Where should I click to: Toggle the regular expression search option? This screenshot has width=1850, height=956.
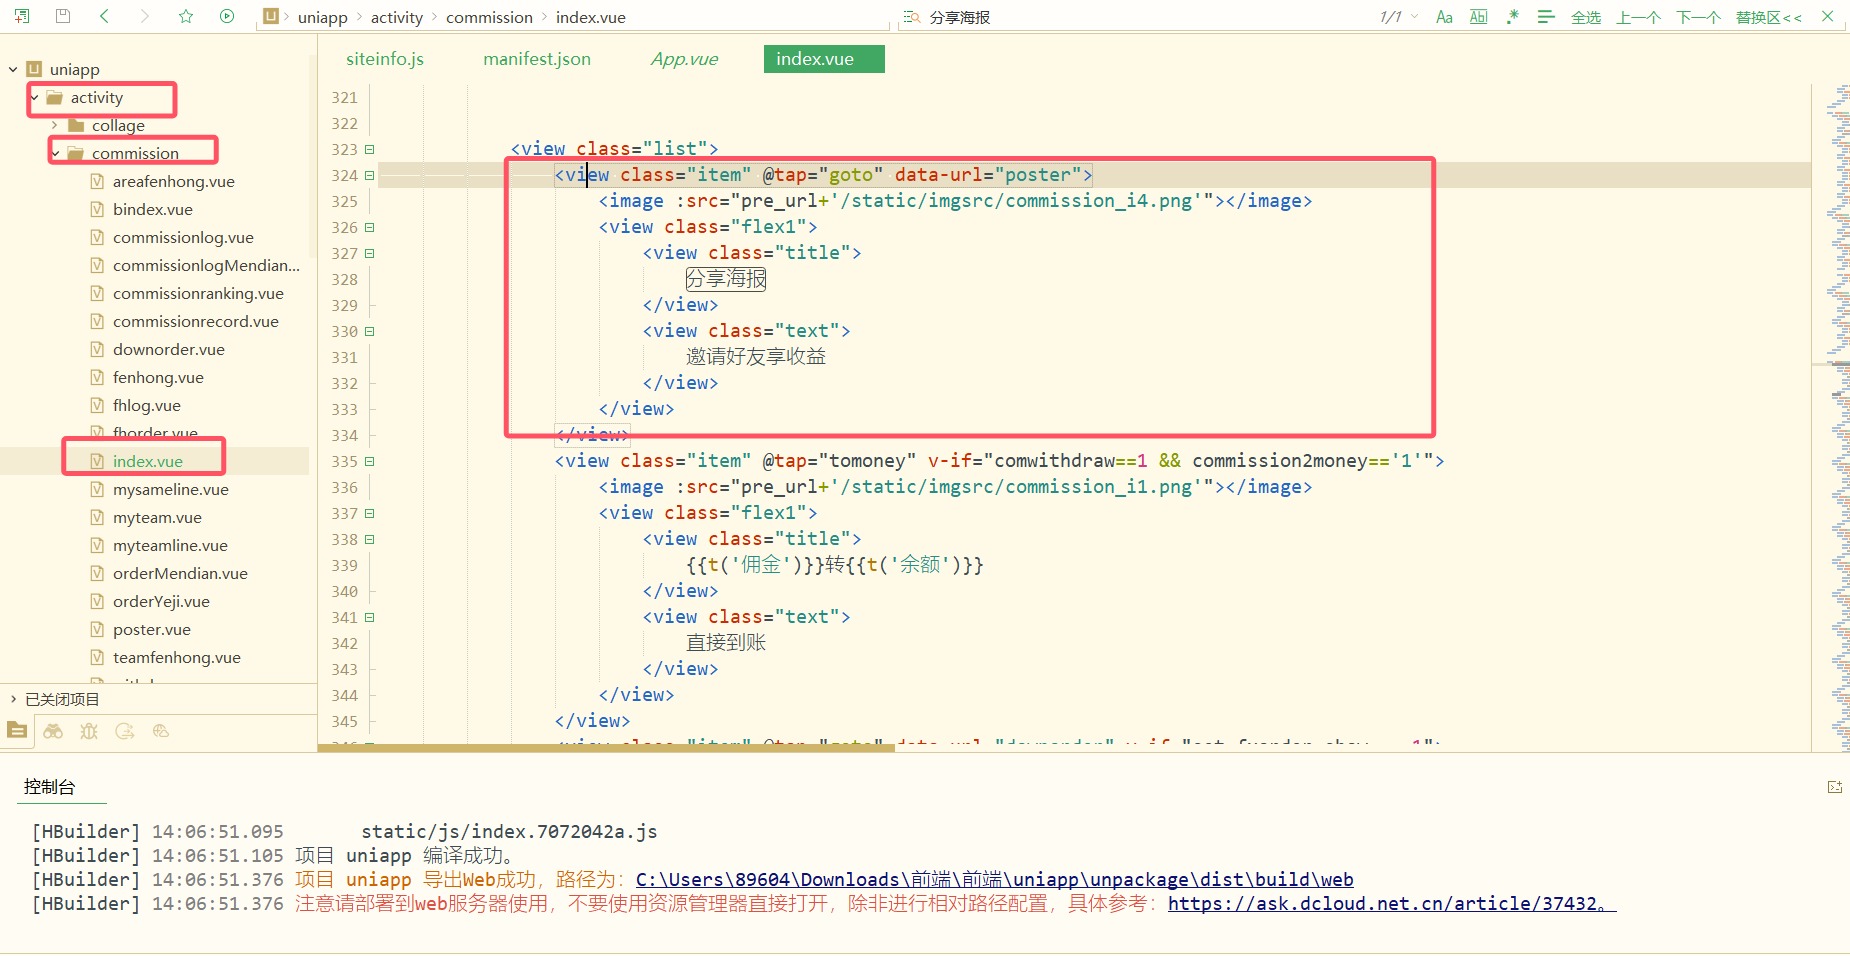(1512, 17)
